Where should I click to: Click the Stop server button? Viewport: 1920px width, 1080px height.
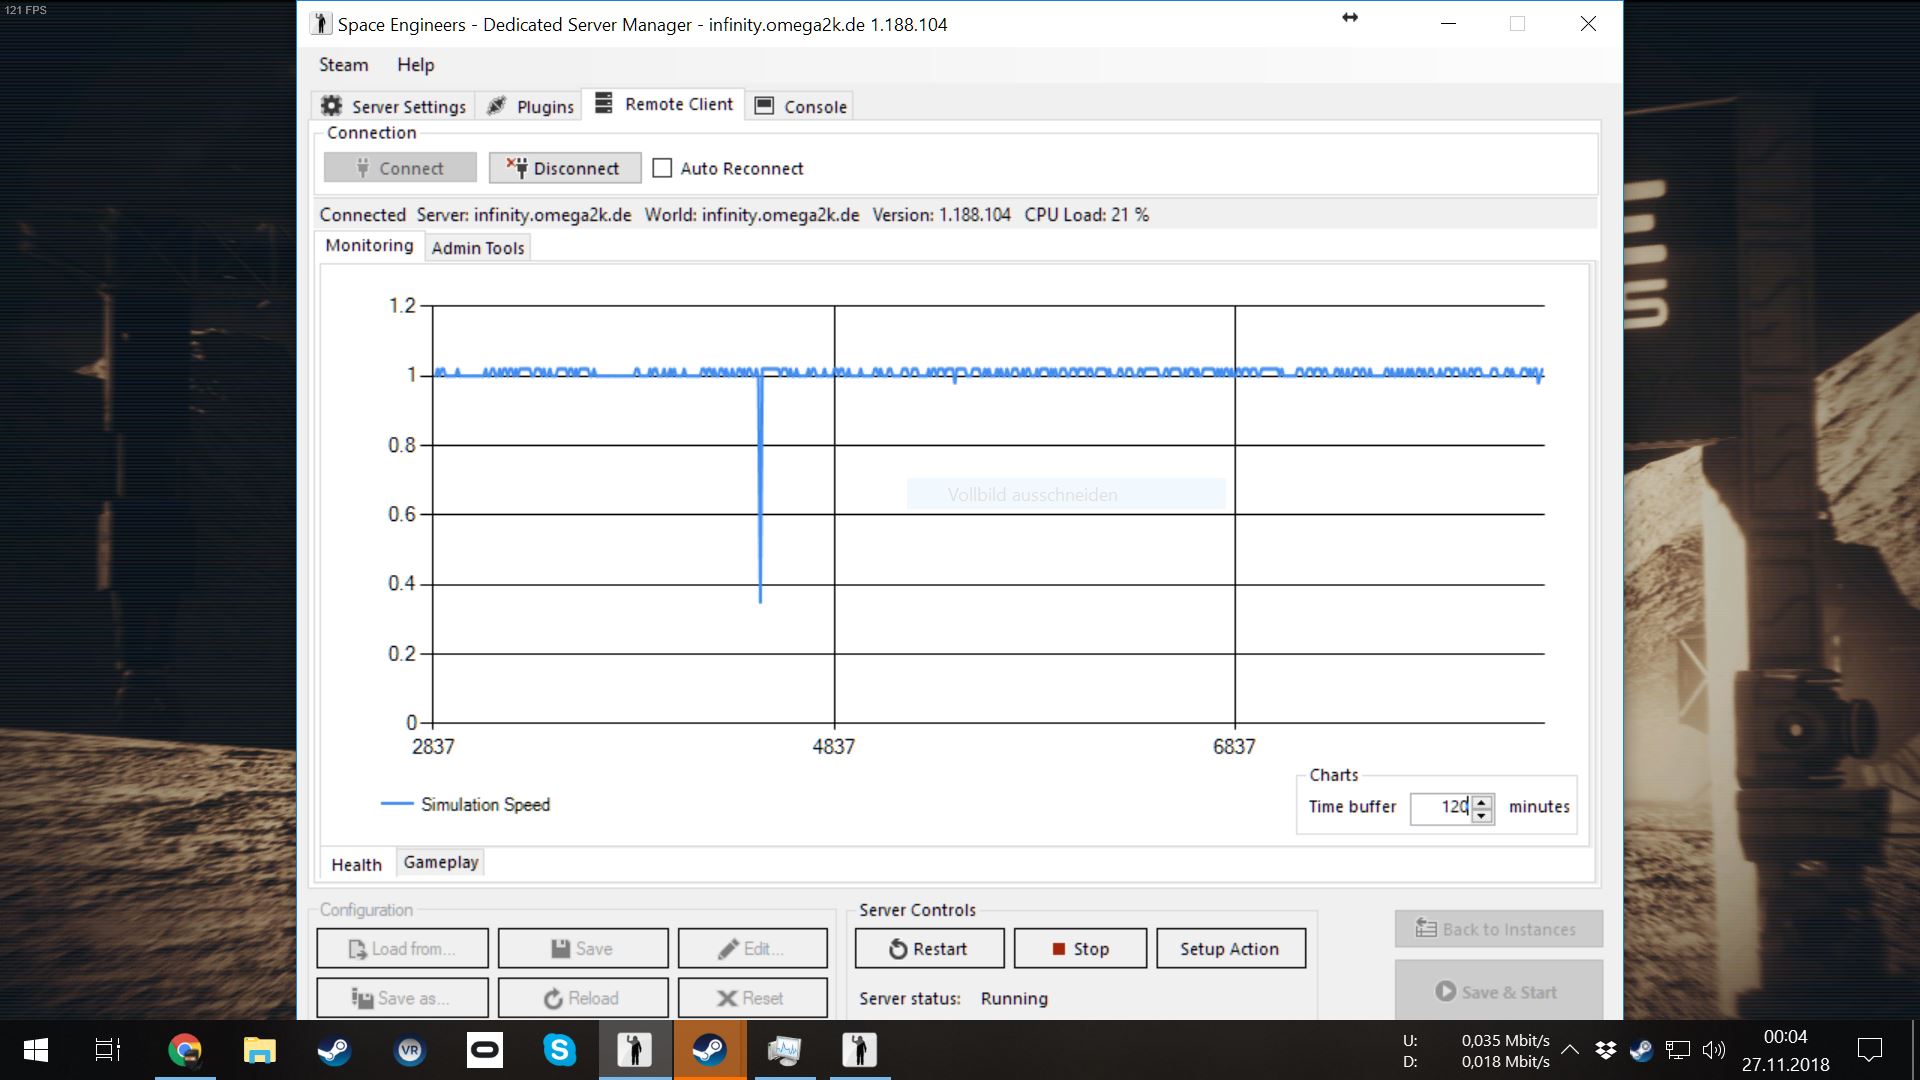(x=1080, y=949)
